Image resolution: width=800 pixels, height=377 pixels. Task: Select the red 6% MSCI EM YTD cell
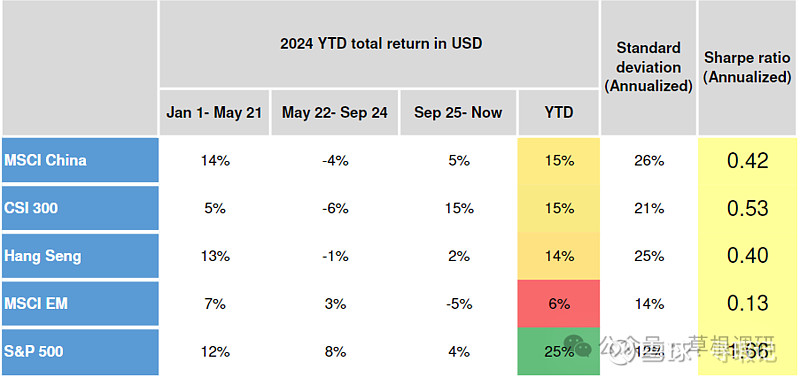[559, 304]
